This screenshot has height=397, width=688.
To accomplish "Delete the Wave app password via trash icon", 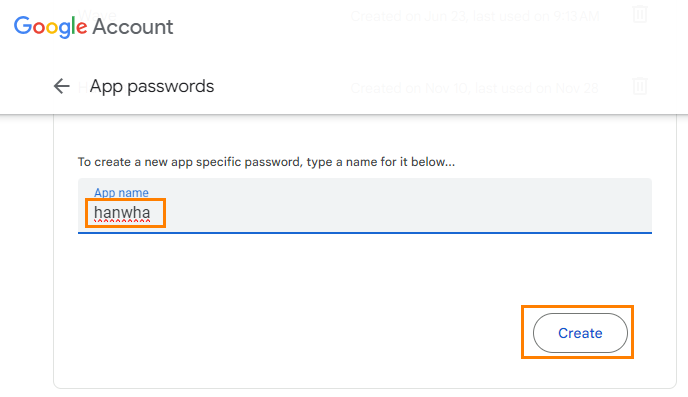I will point(640,14).
